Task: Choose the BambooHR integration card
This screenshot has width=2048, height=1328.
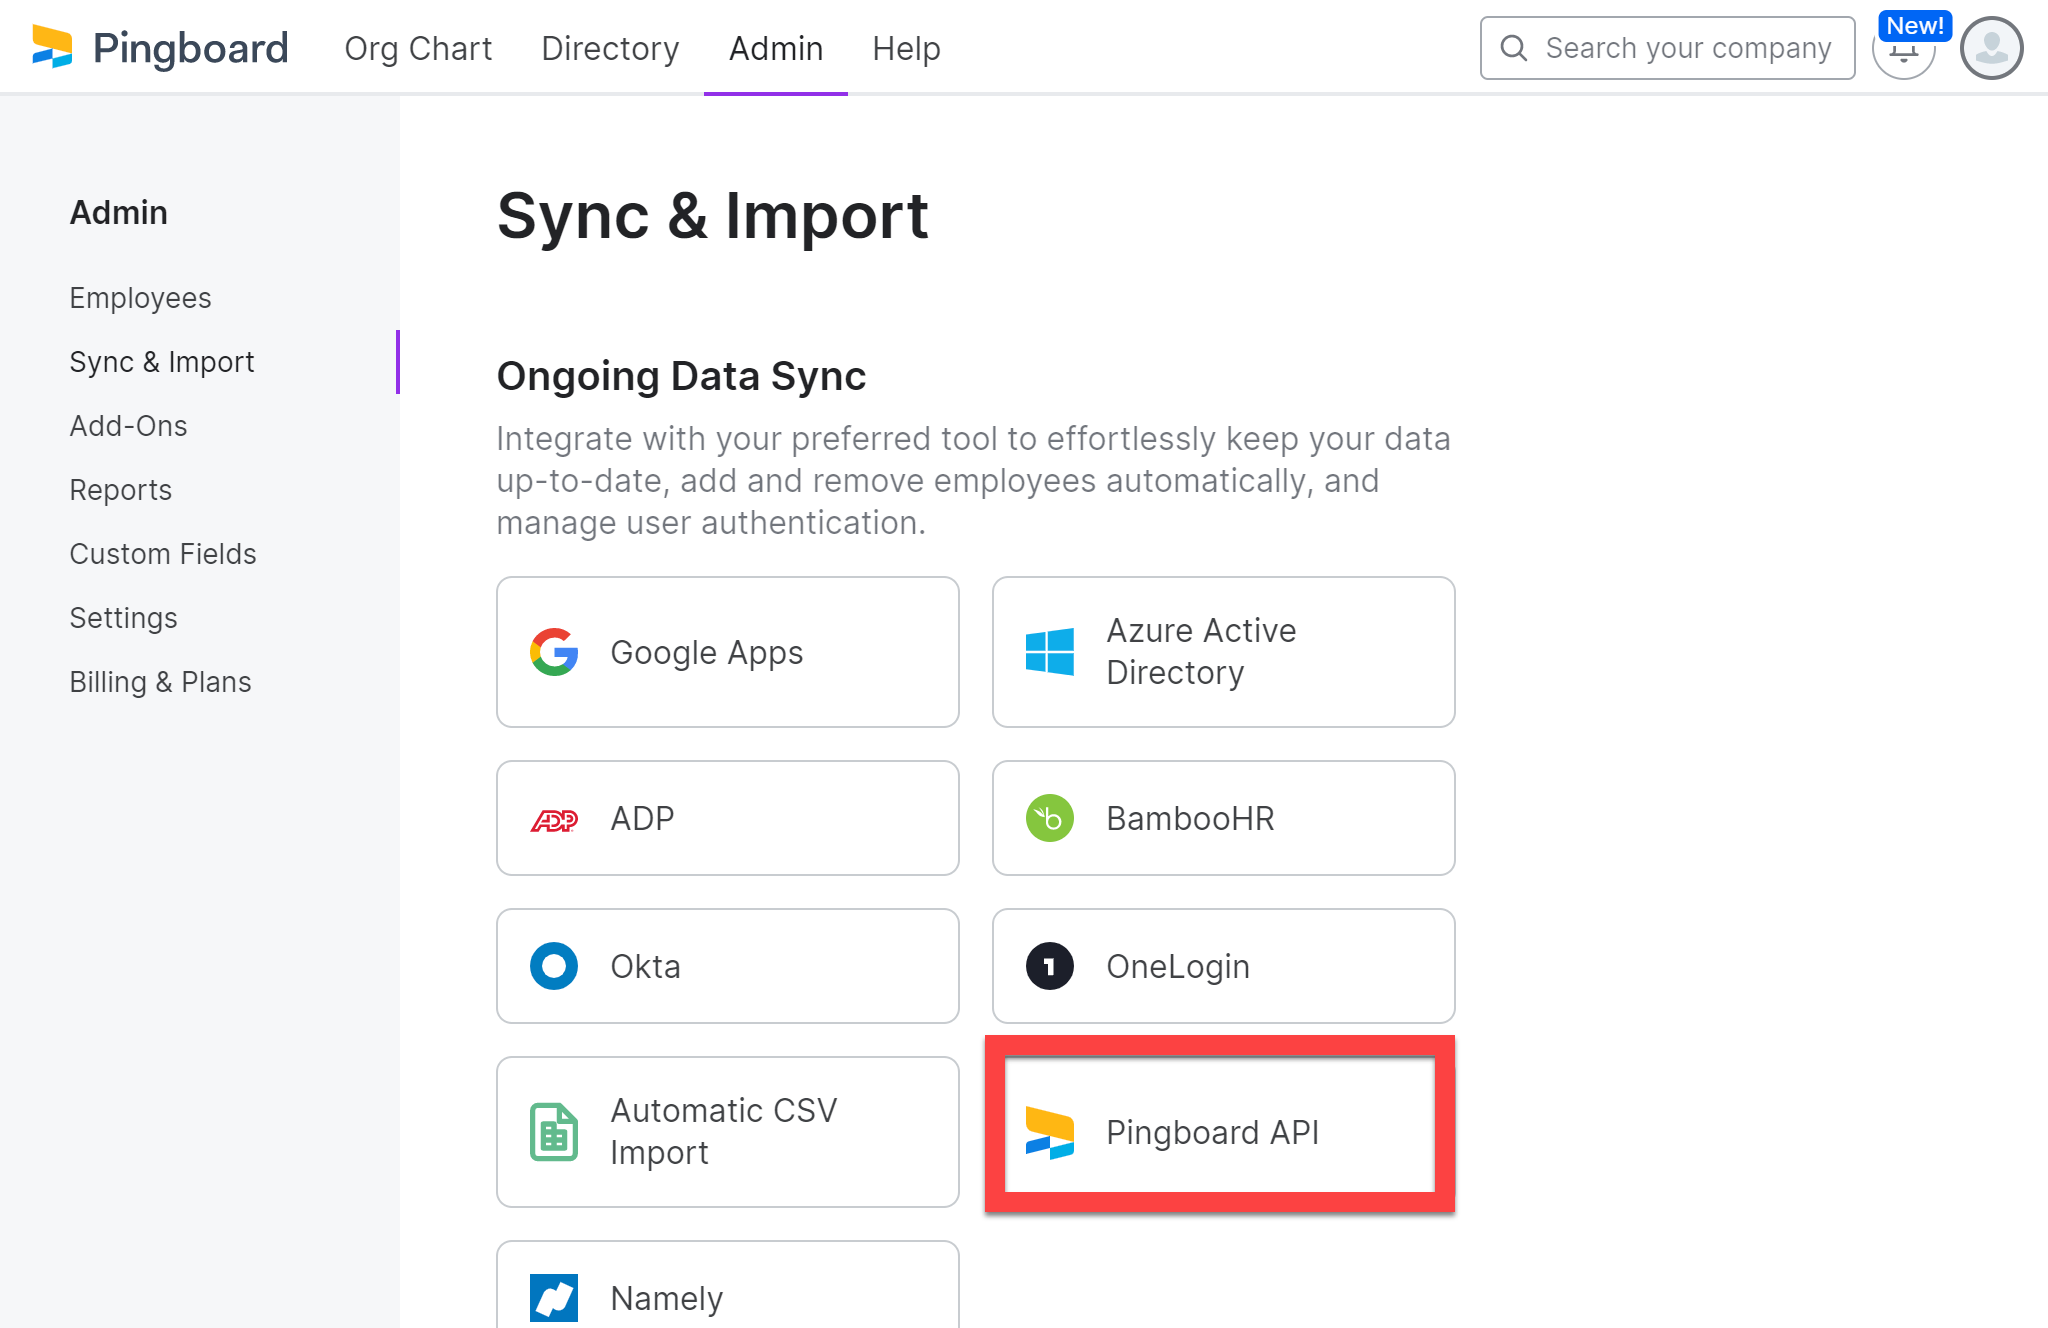Action: click(1224, 818)
